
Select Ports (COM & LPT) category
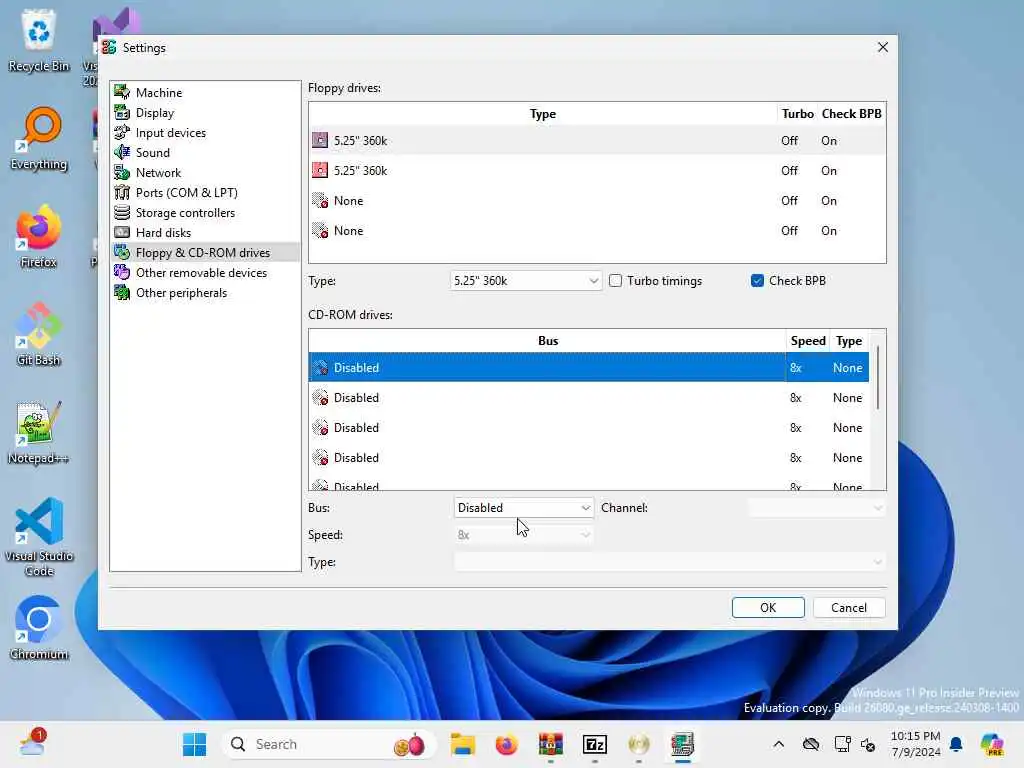pos(186,193)
